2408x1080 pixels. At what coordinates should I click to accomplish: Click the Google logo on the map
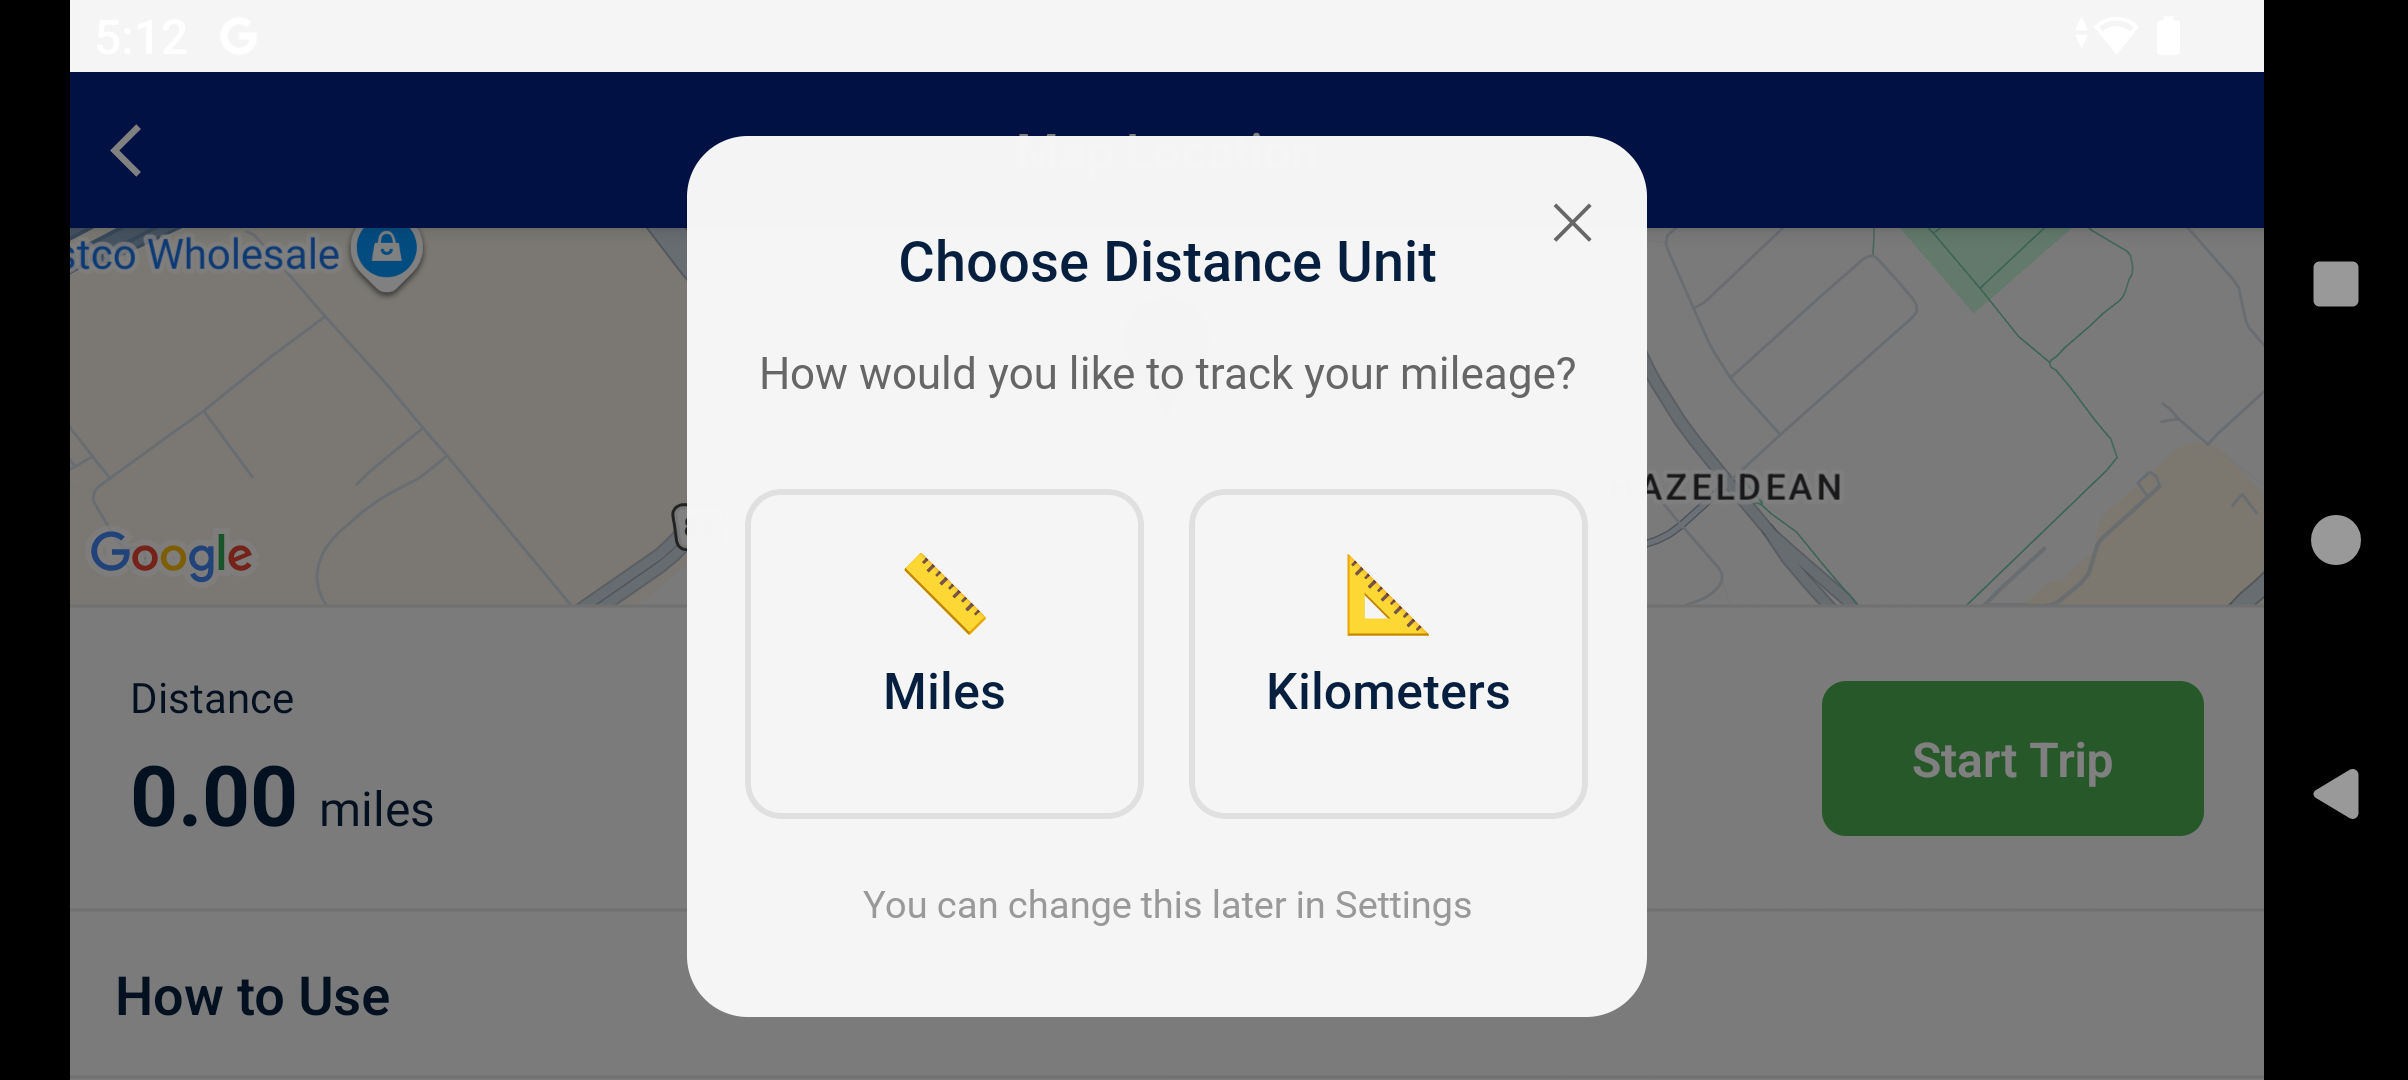pos(172,554)
